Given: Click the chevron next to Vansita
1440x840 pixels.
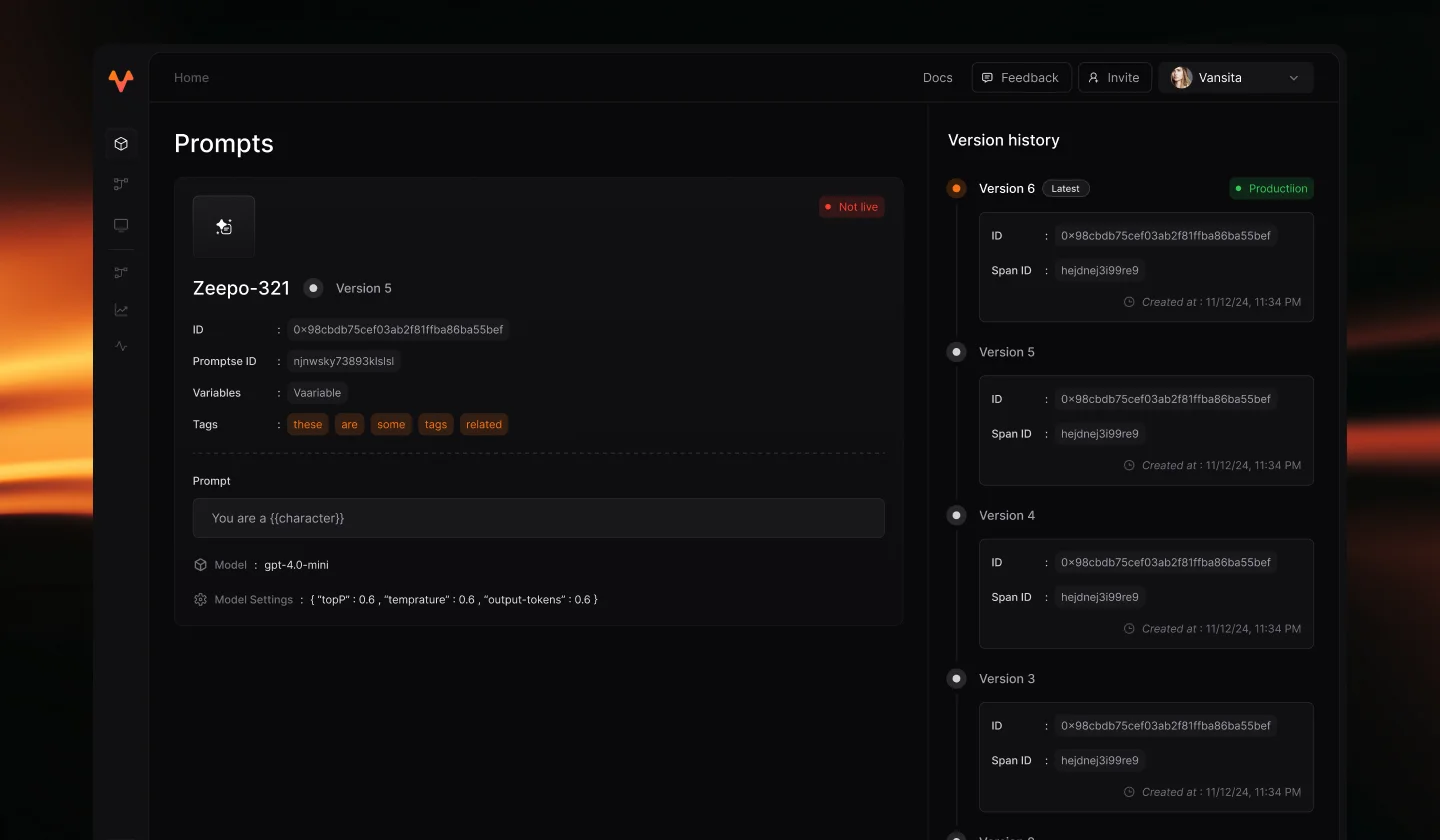Looking at the screenshot, I should pos(1294,78).
